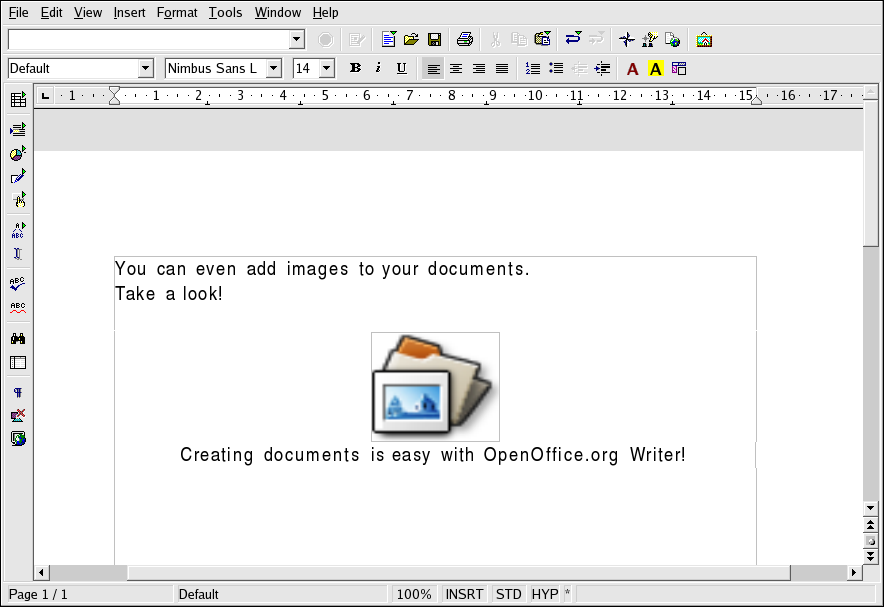Toggle bold formatting
Screen dimensions: 884x607
point(355,68)
